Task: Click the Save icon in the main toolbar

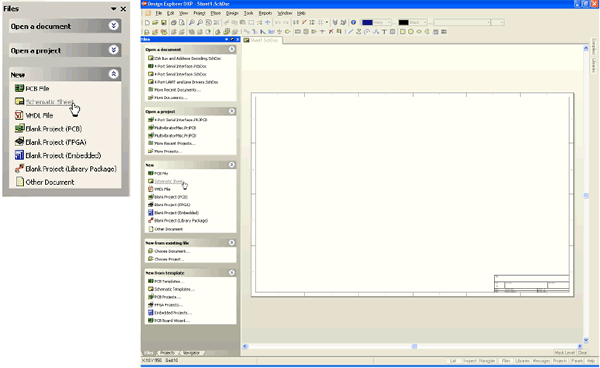Action: click(164, 23)
